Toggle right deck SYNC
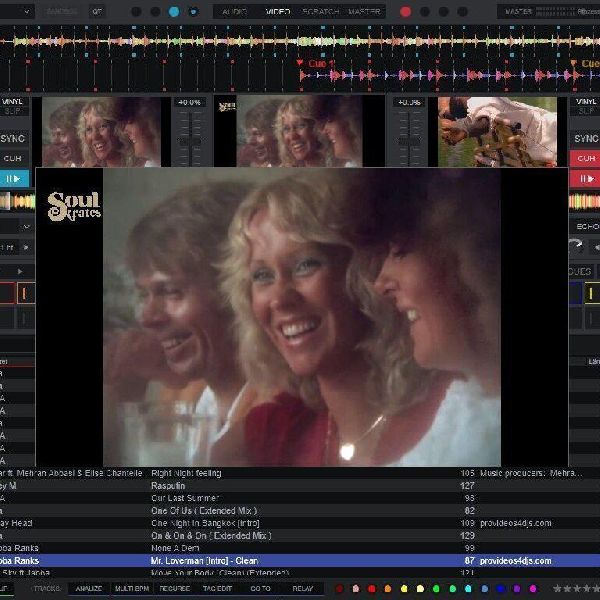600x600 pixels. (586, 139)
